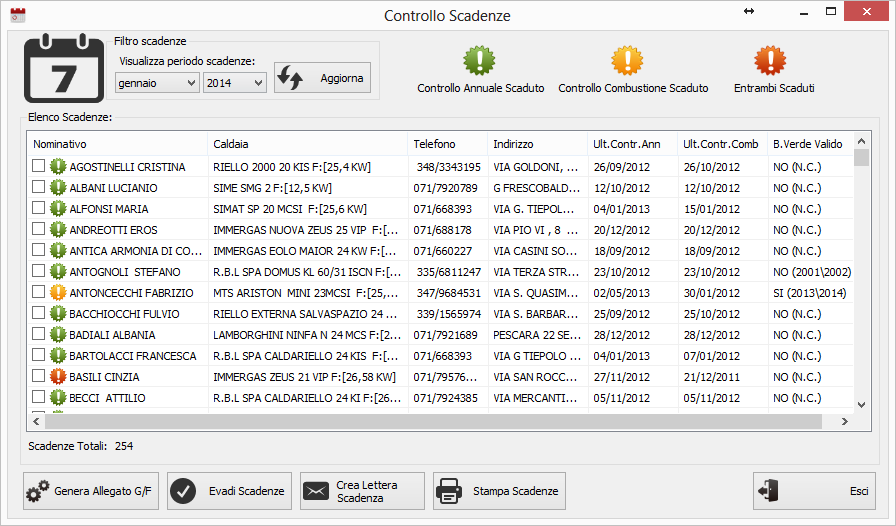Screen dimensions: 896x526
Task: Click the large calendar icon
Action: coord(64,69)
